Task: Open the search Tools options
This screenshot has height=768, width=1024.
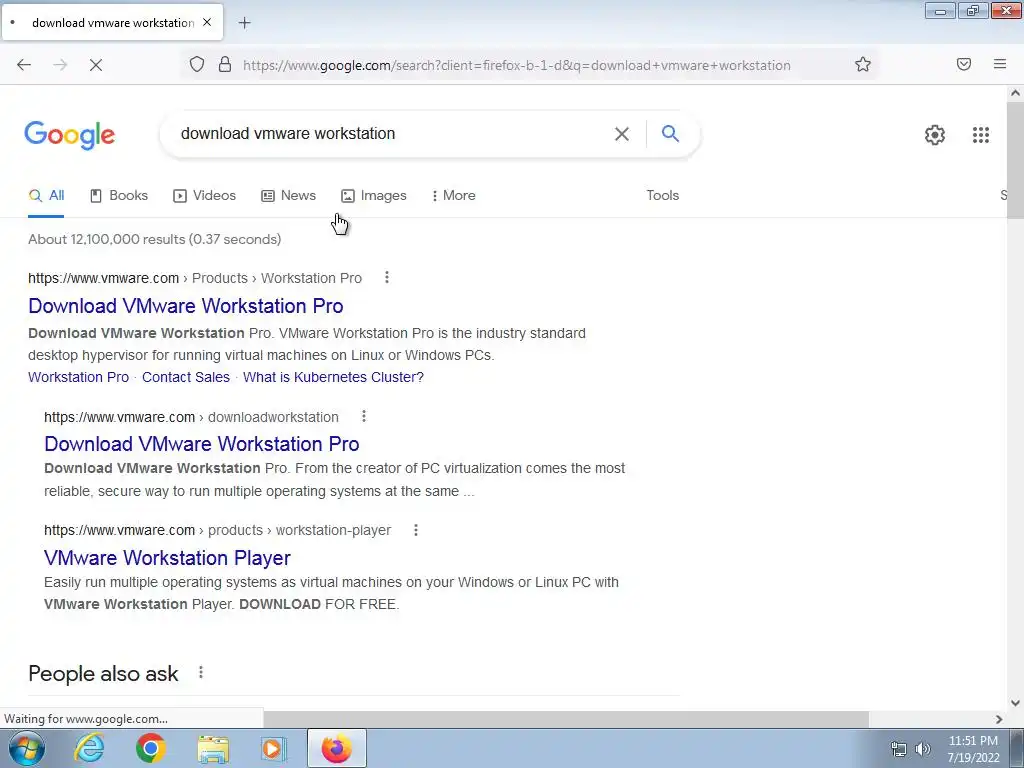Action: coord(662,195)
